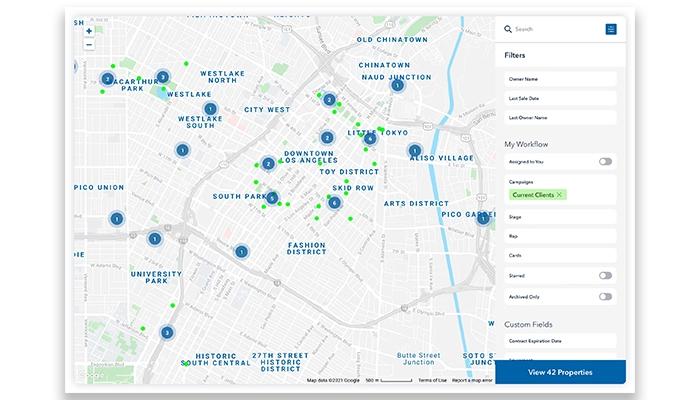Open the Campaigns filter box
This screenshot has height=400, width=700.
[560, 190]
